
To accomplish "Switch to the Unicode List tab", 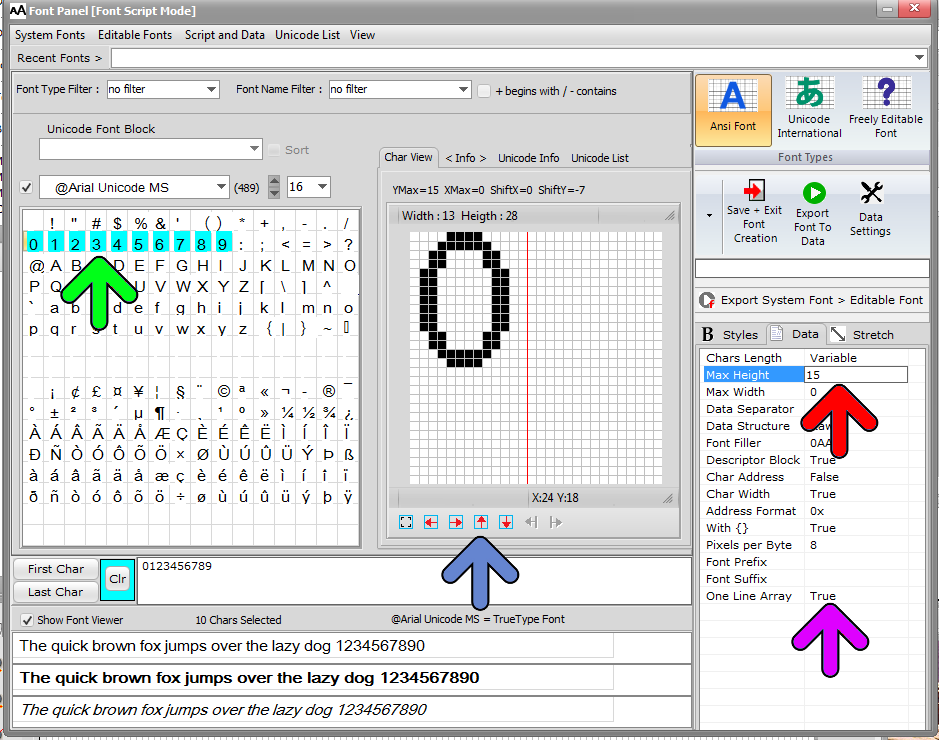I will pyautogui.click(x=600, y=158).
